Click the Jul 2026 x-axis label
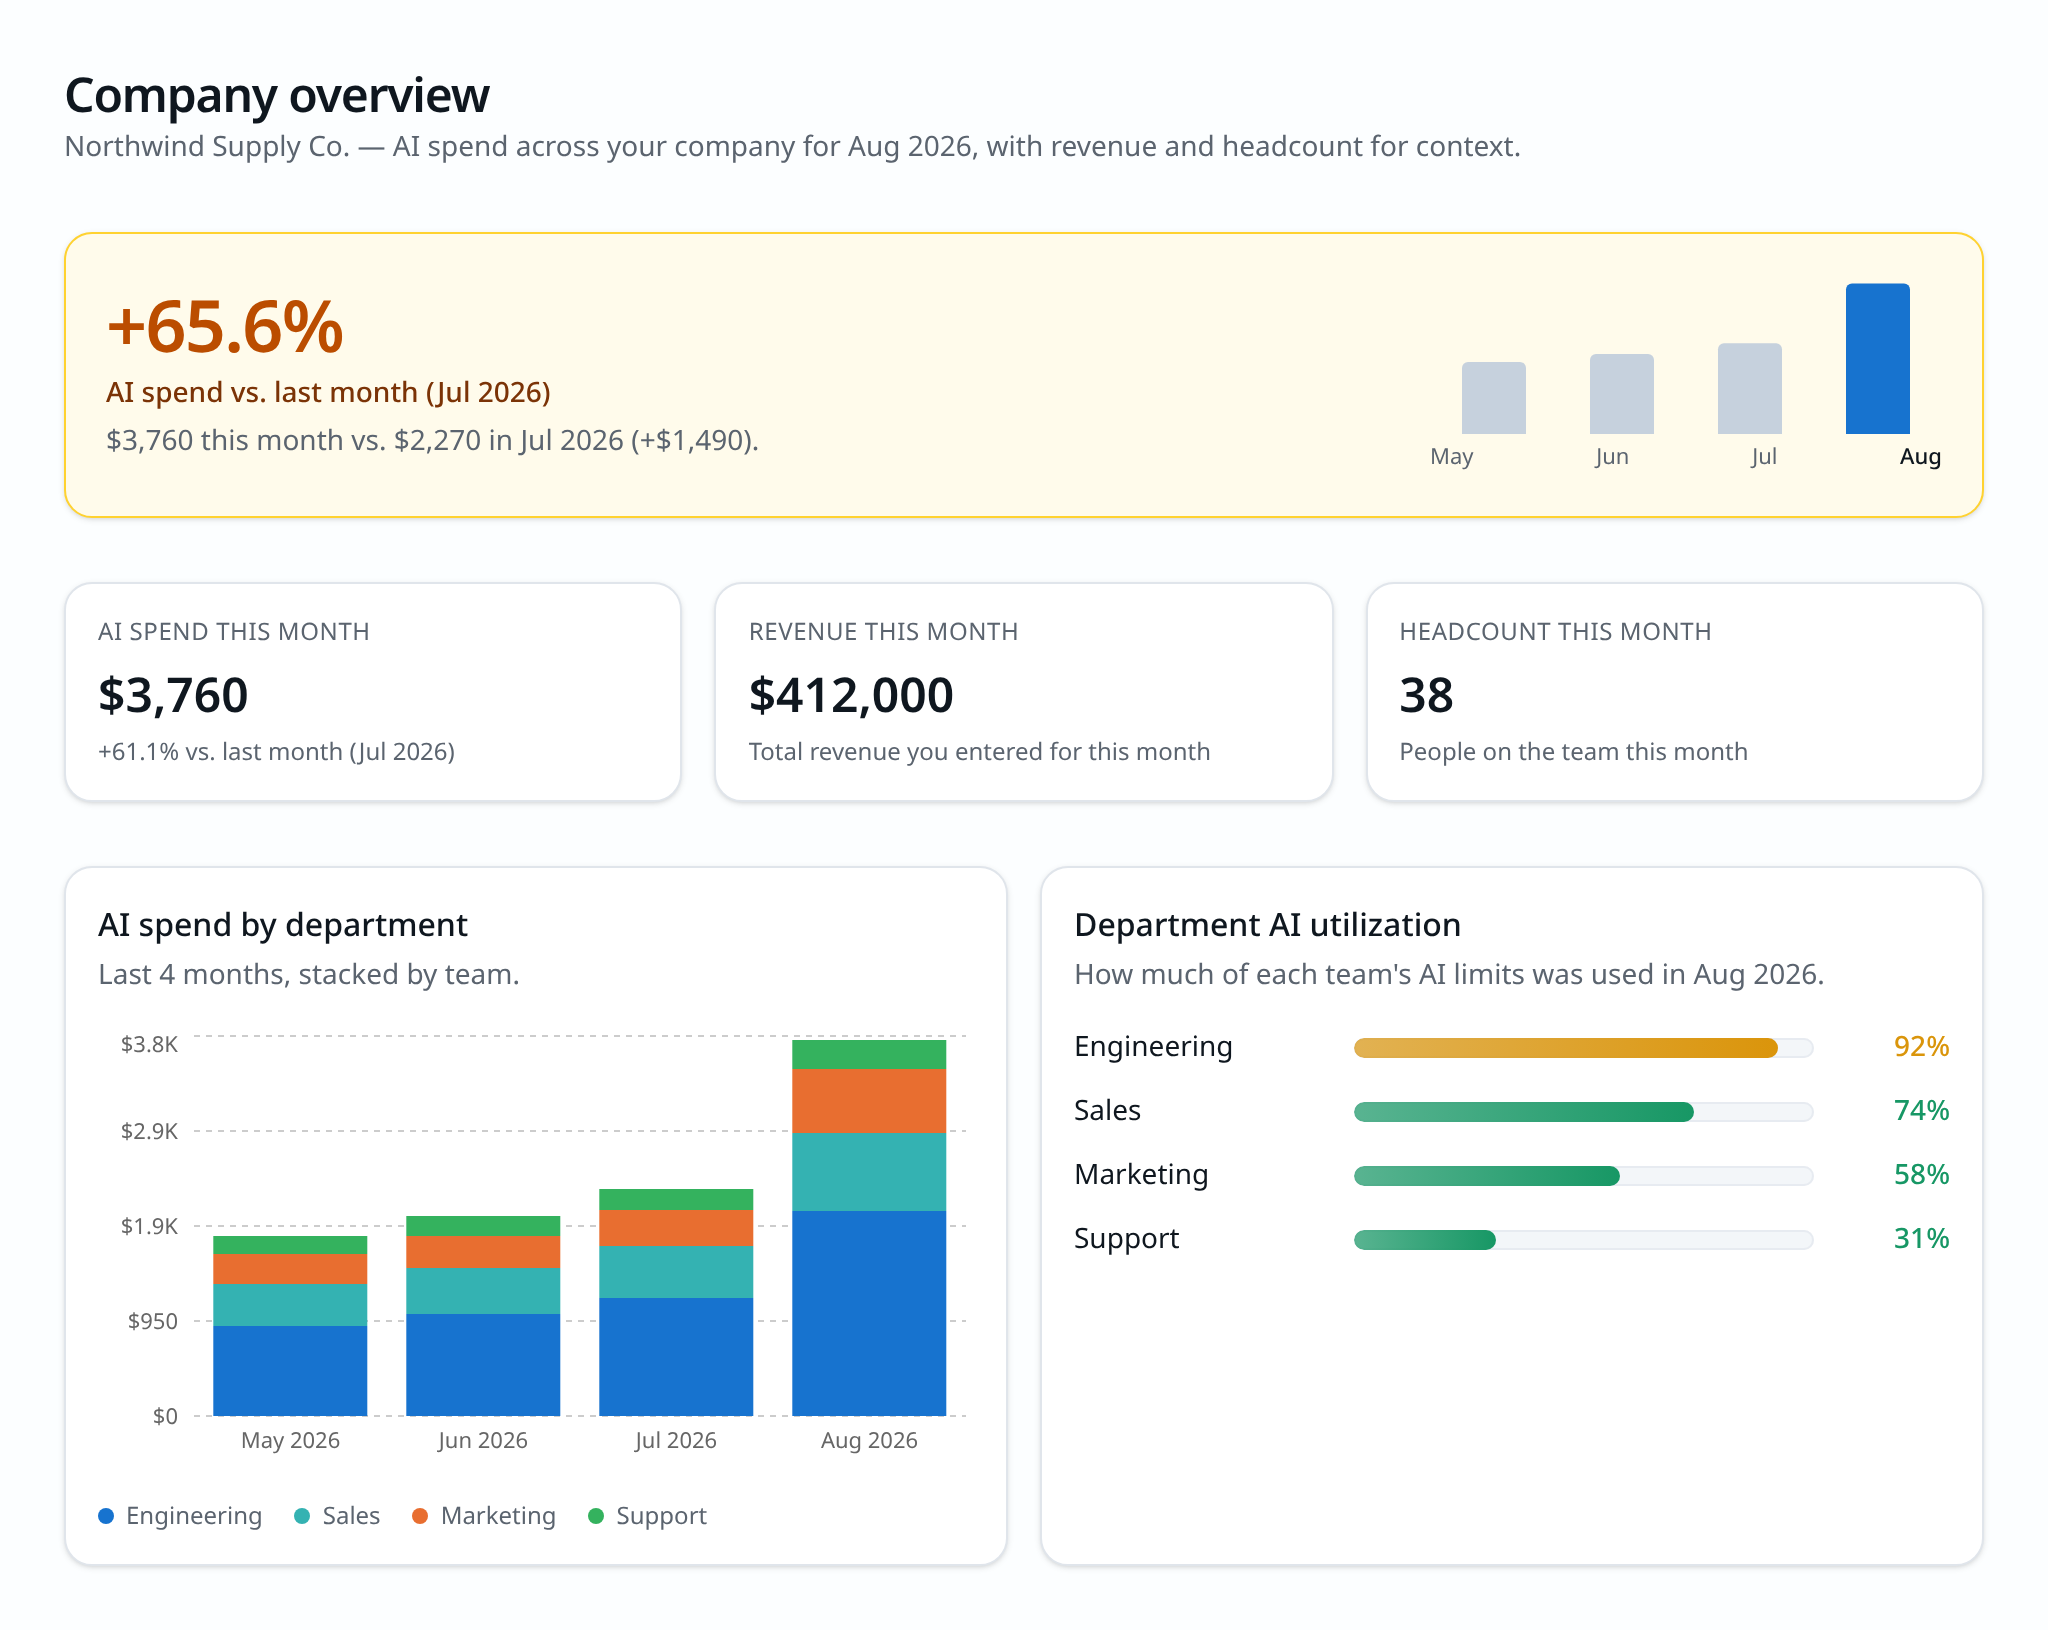This screenshot has width=2048, height=1630. click(676, 1441)
